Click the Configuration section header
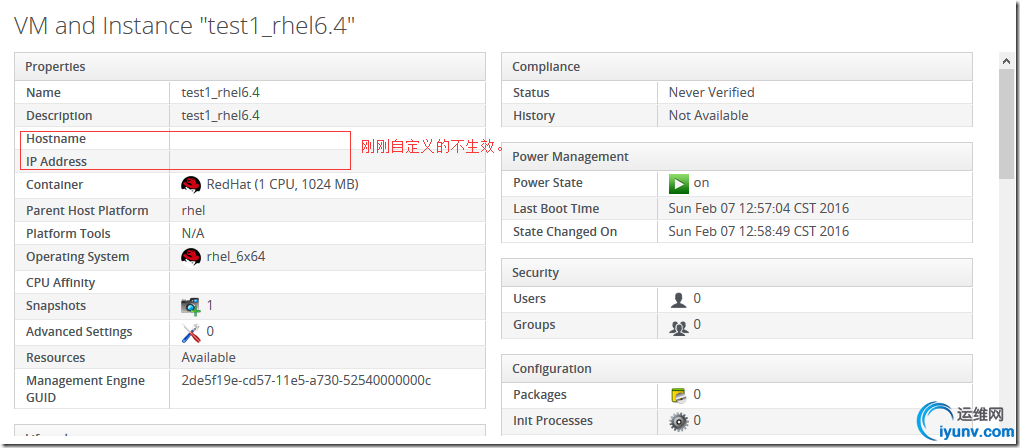 (736, 369)
